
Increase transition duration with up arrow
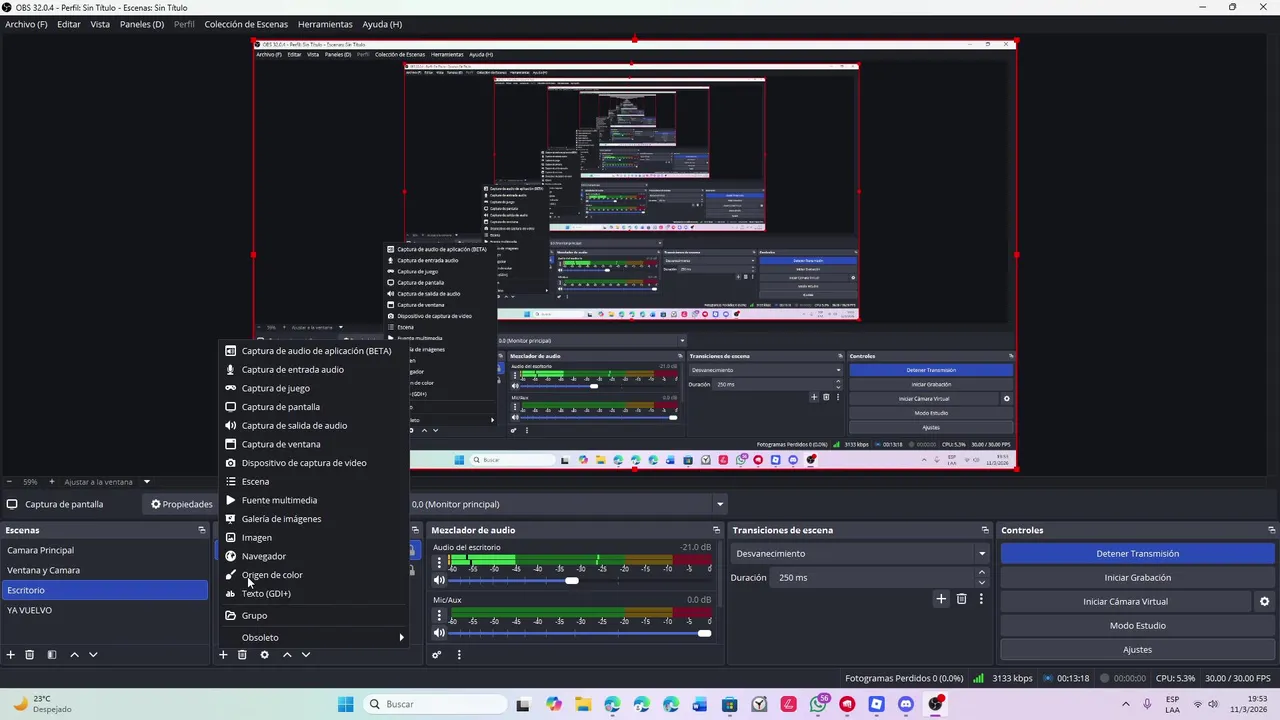[x=982, y=573]
